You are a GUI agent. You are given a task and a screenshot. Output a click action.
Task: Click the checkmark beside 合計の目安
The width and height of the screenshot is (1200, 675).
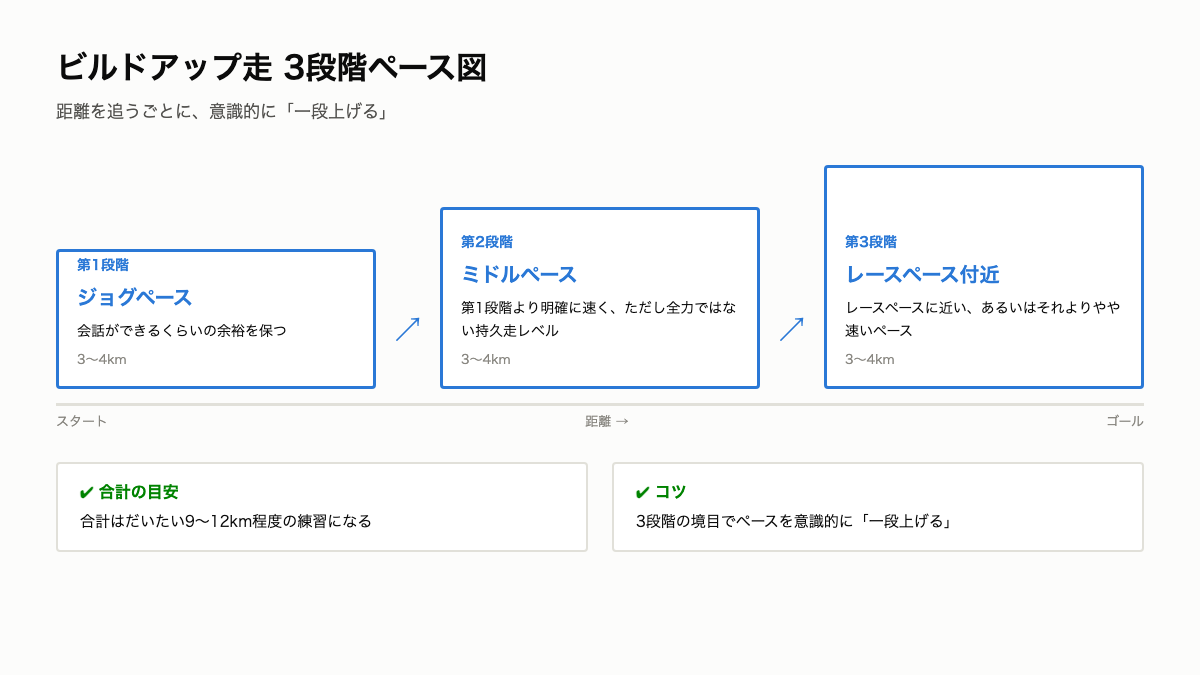pyautogui.click(x=87, y=492)
